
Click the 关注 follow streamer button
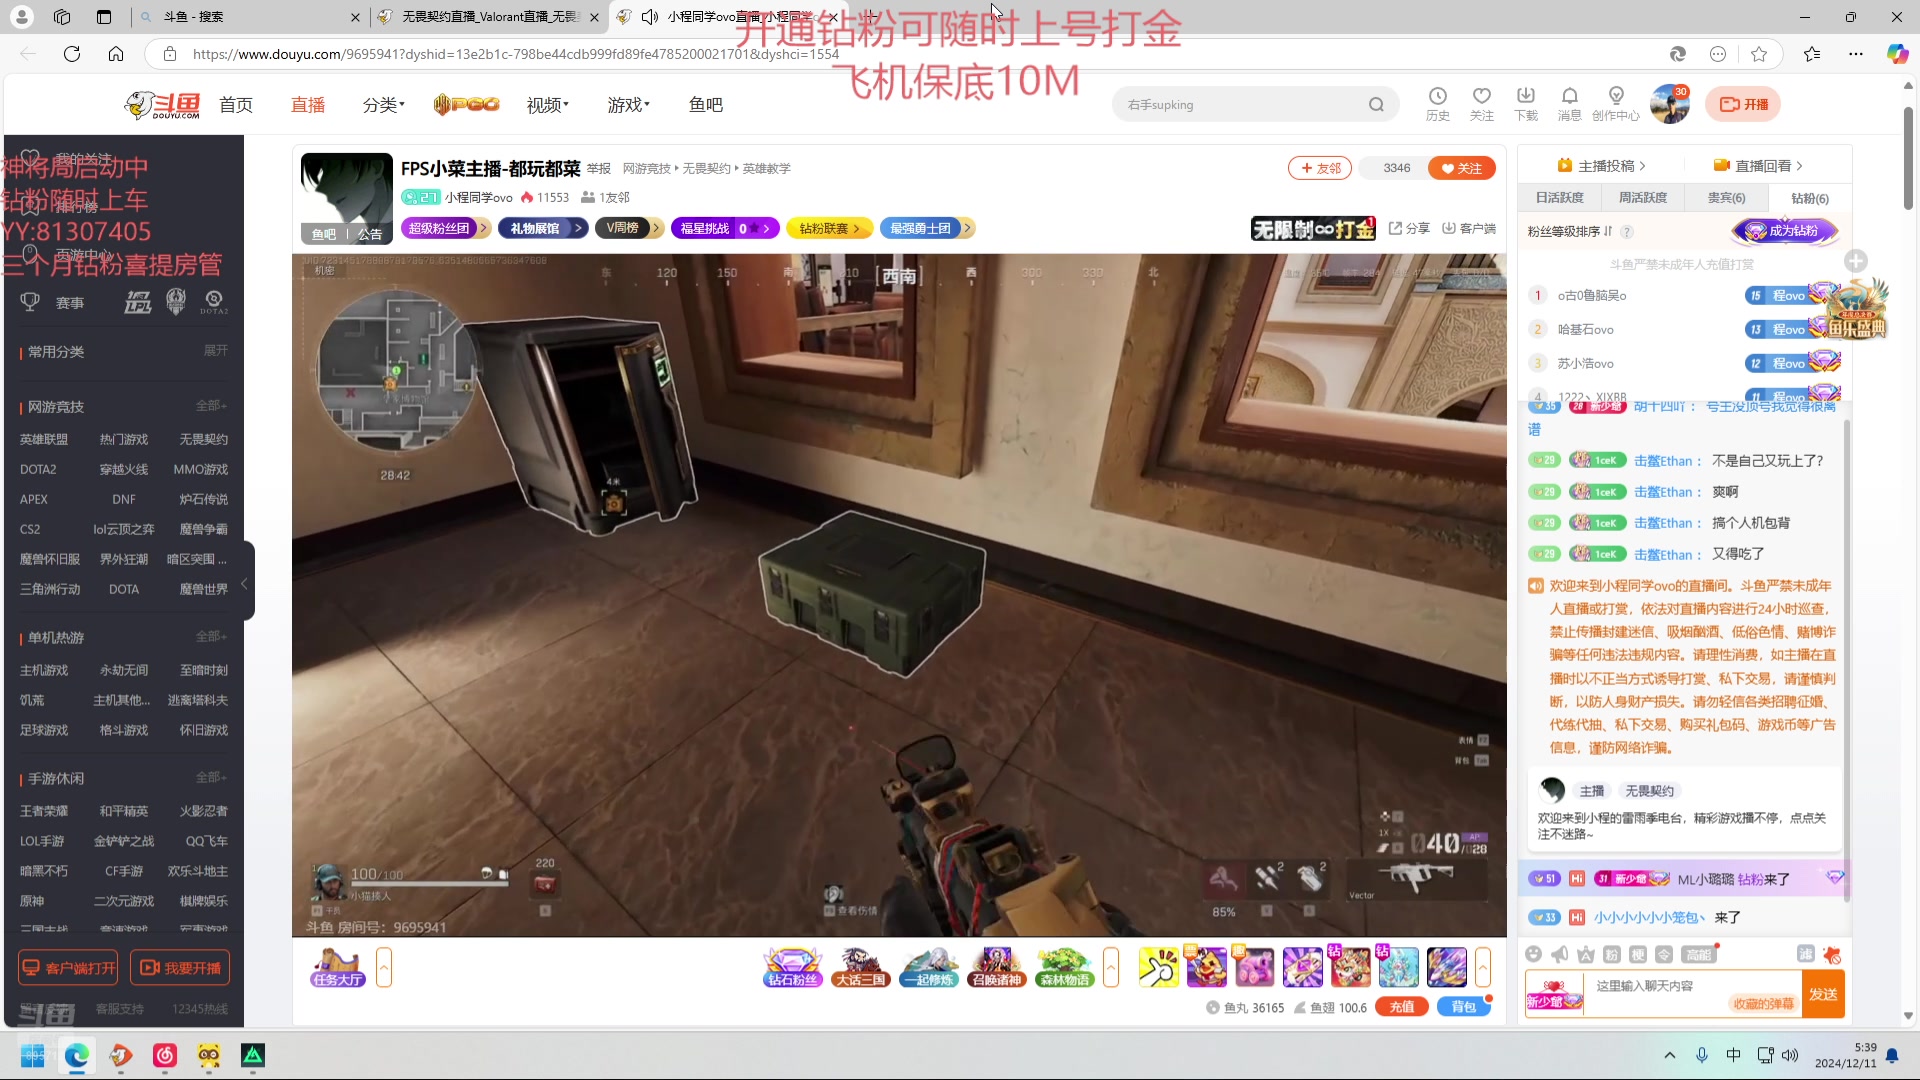[x=1461, y=168]
